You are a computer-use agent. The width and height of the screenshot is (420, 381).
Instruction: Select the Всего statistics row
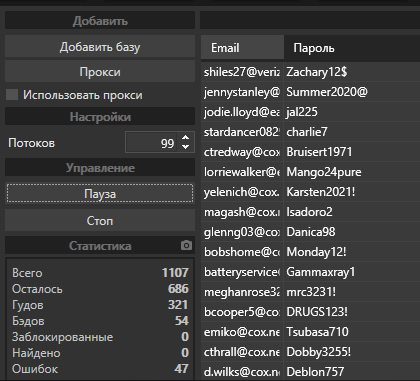click(x=100, y=273)
